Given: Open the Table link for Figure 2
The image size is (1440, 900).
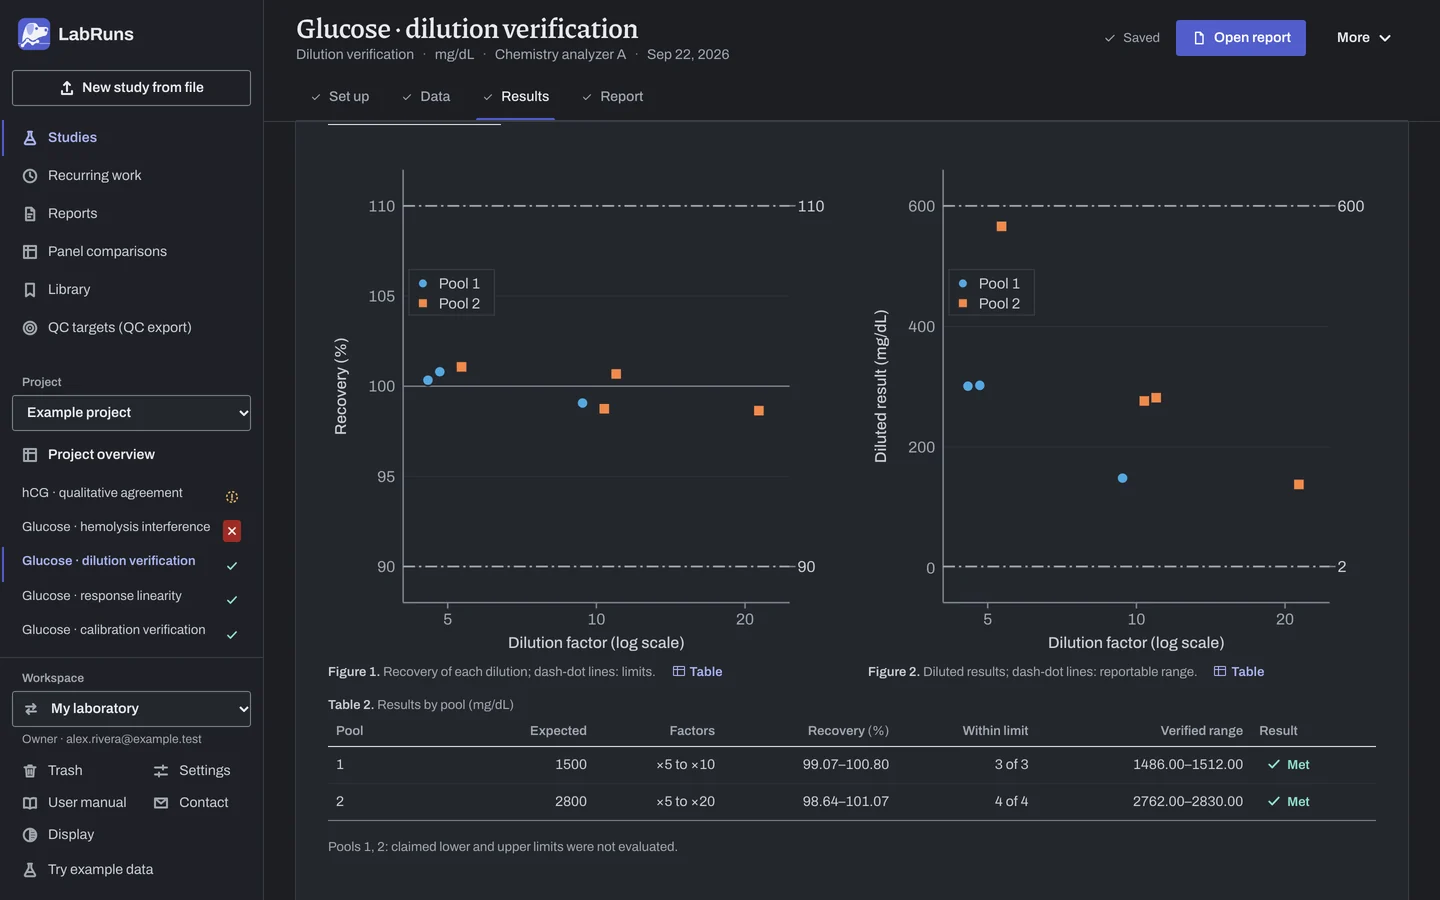Looking at the screenshot, I should click(1239, 672).
